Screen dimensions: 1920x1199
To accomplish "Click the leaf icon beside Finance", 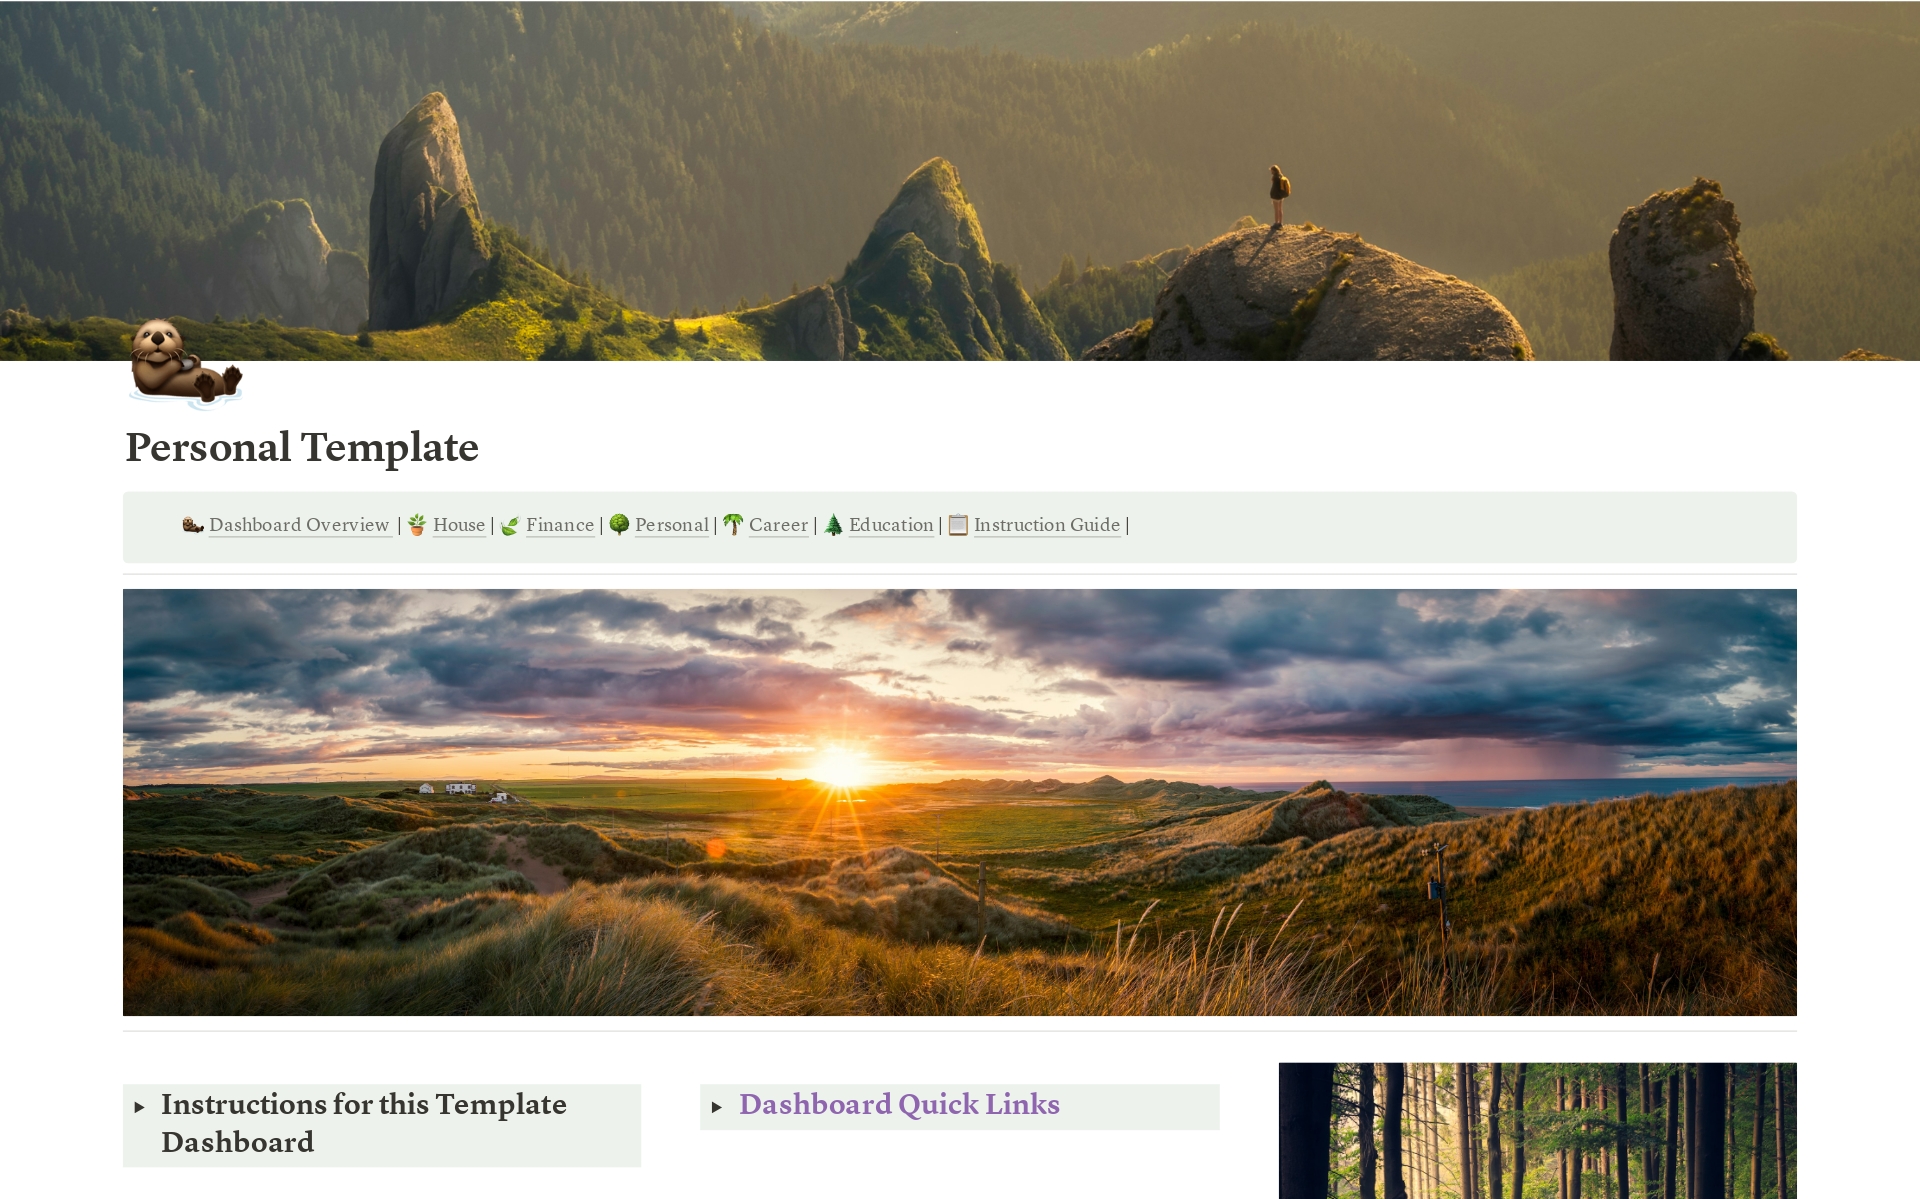I will click(510, 525).
